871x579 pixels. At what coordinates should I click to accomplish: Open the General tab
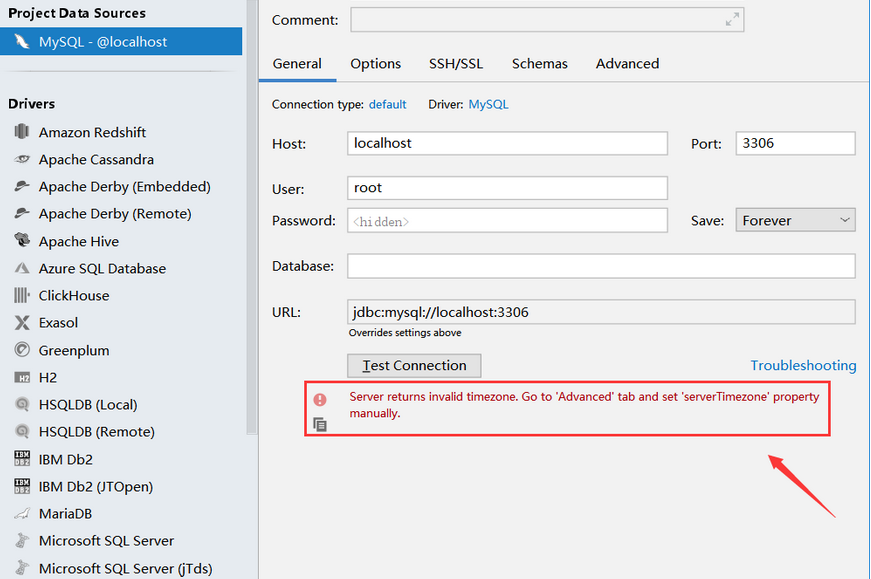pos(297,64)
